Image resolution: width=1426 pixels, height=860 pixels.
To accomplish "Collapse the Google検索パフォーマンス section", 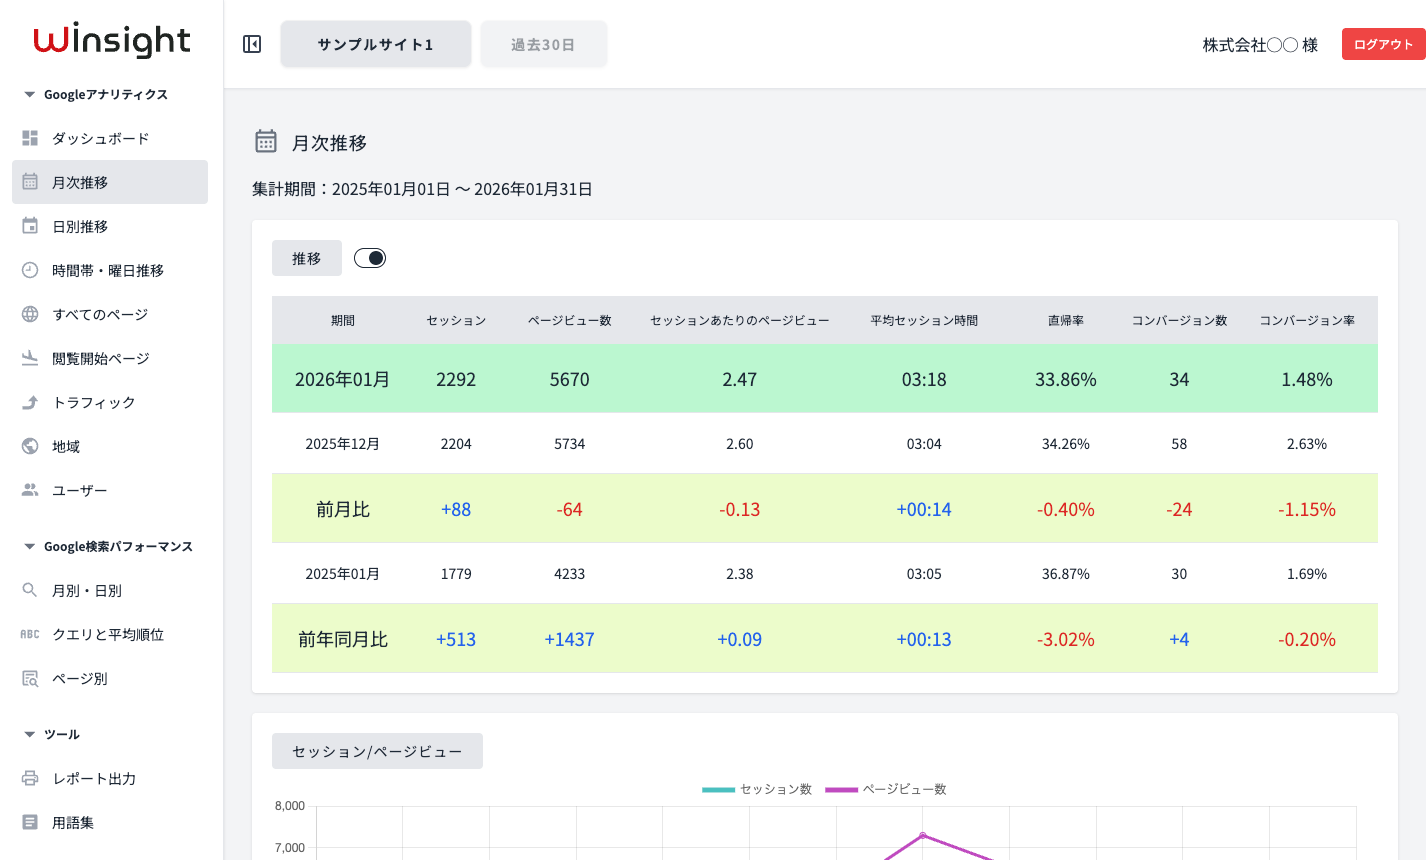I will (x=29, y=546).
